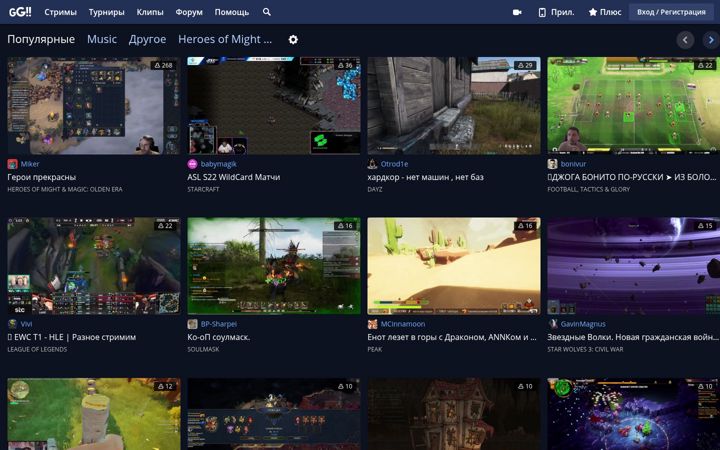The image size is (720, 450).
Task: Open PEAK desert stream thumbnail by MCinnamoon
Action: (x=454, y=266)
